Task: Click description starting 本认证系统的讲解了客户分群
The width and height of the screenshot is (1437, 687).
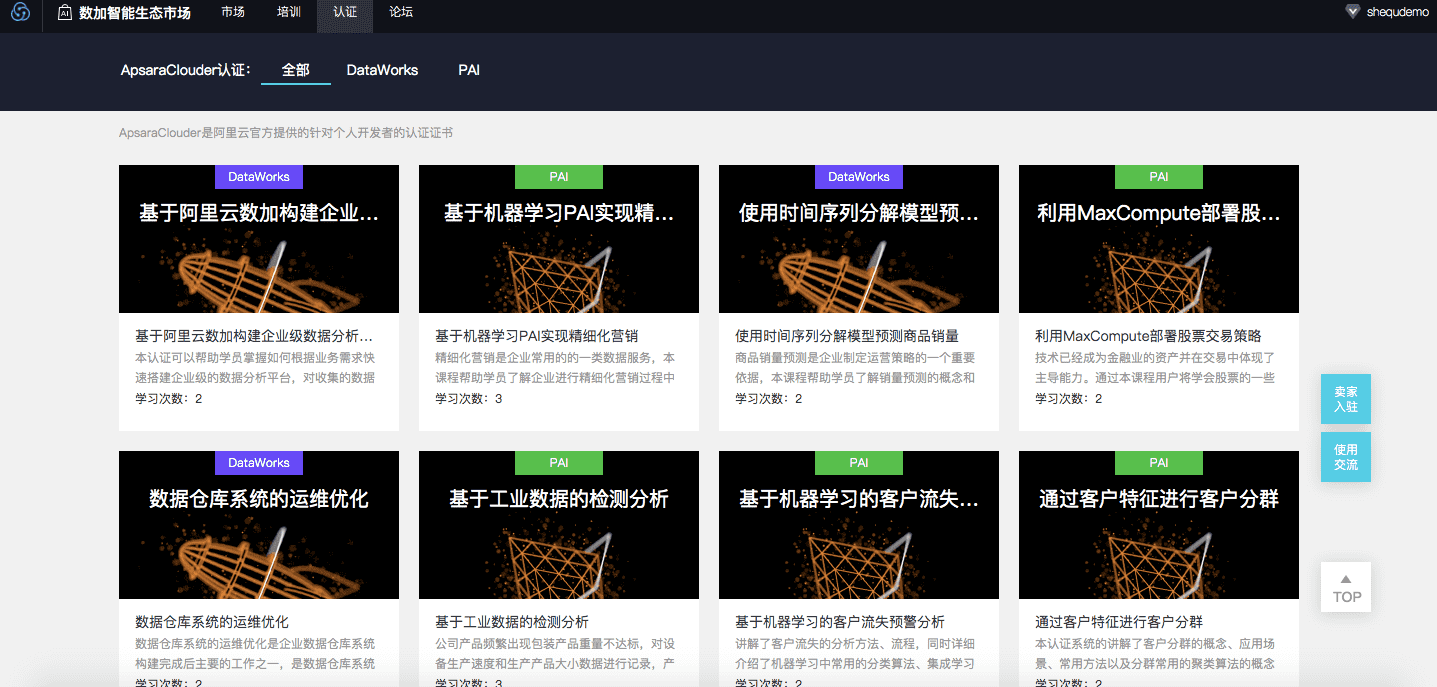Action: [x=1155, y=653]
